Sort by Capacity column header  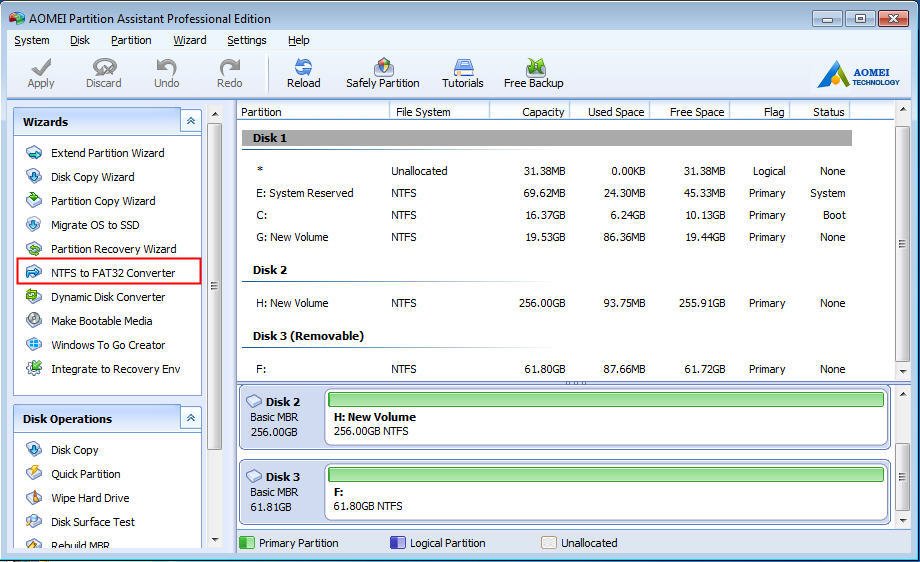[530, 111]
